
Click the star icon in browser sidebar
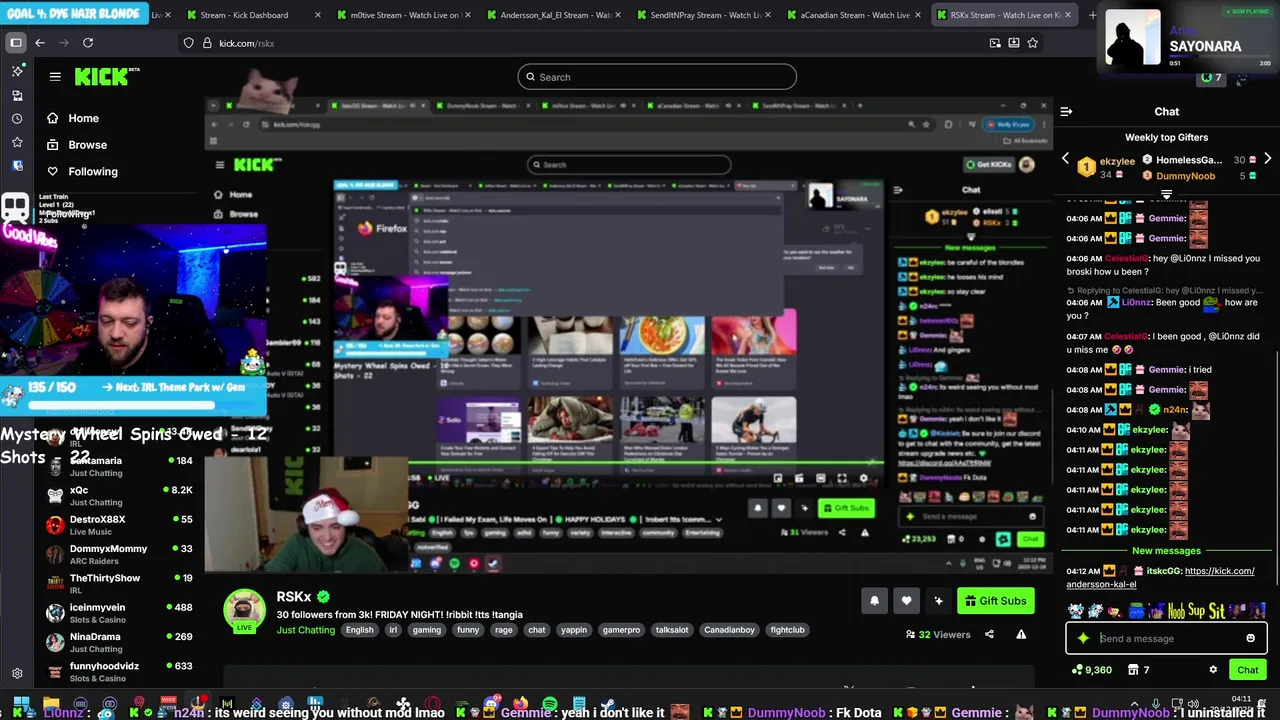tap(17, 142)
